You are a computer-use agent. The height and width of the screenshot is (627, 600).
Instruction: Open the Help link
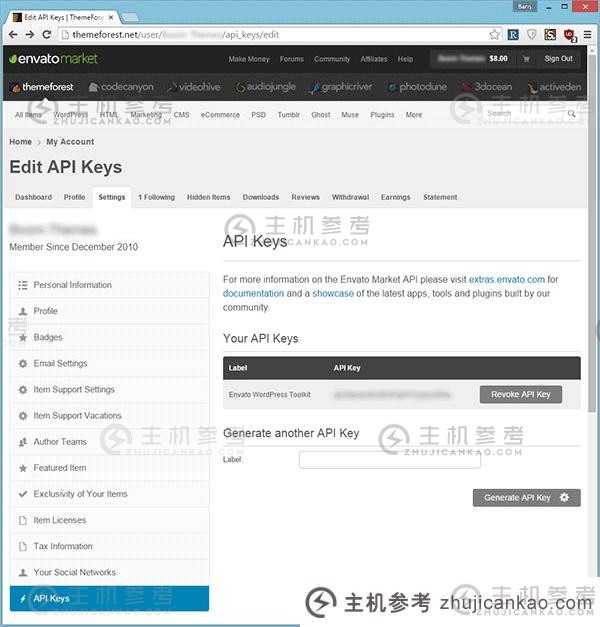coord(405,59)
